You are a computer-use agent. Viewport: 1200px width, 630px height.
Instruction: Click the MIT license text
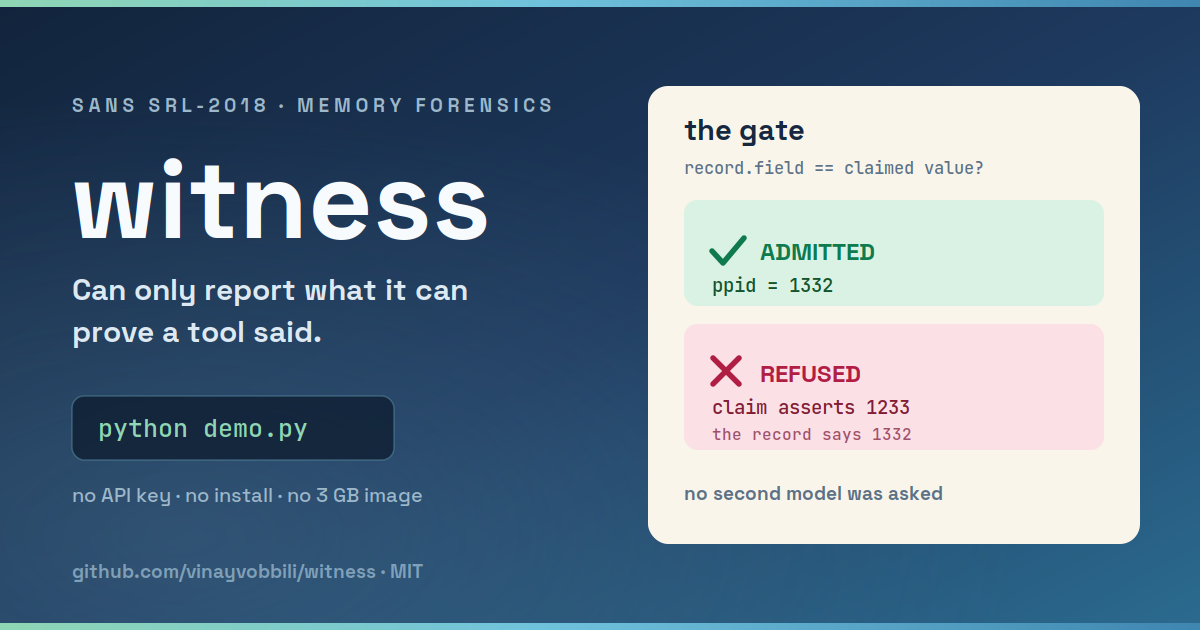coord(406,573)
